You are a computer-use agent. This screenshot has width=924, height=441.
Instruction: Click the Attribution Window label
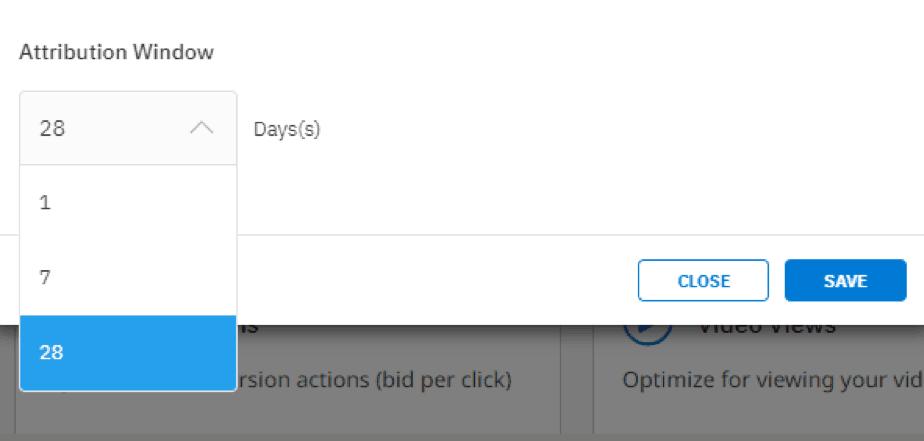click(x=116, y=52)
